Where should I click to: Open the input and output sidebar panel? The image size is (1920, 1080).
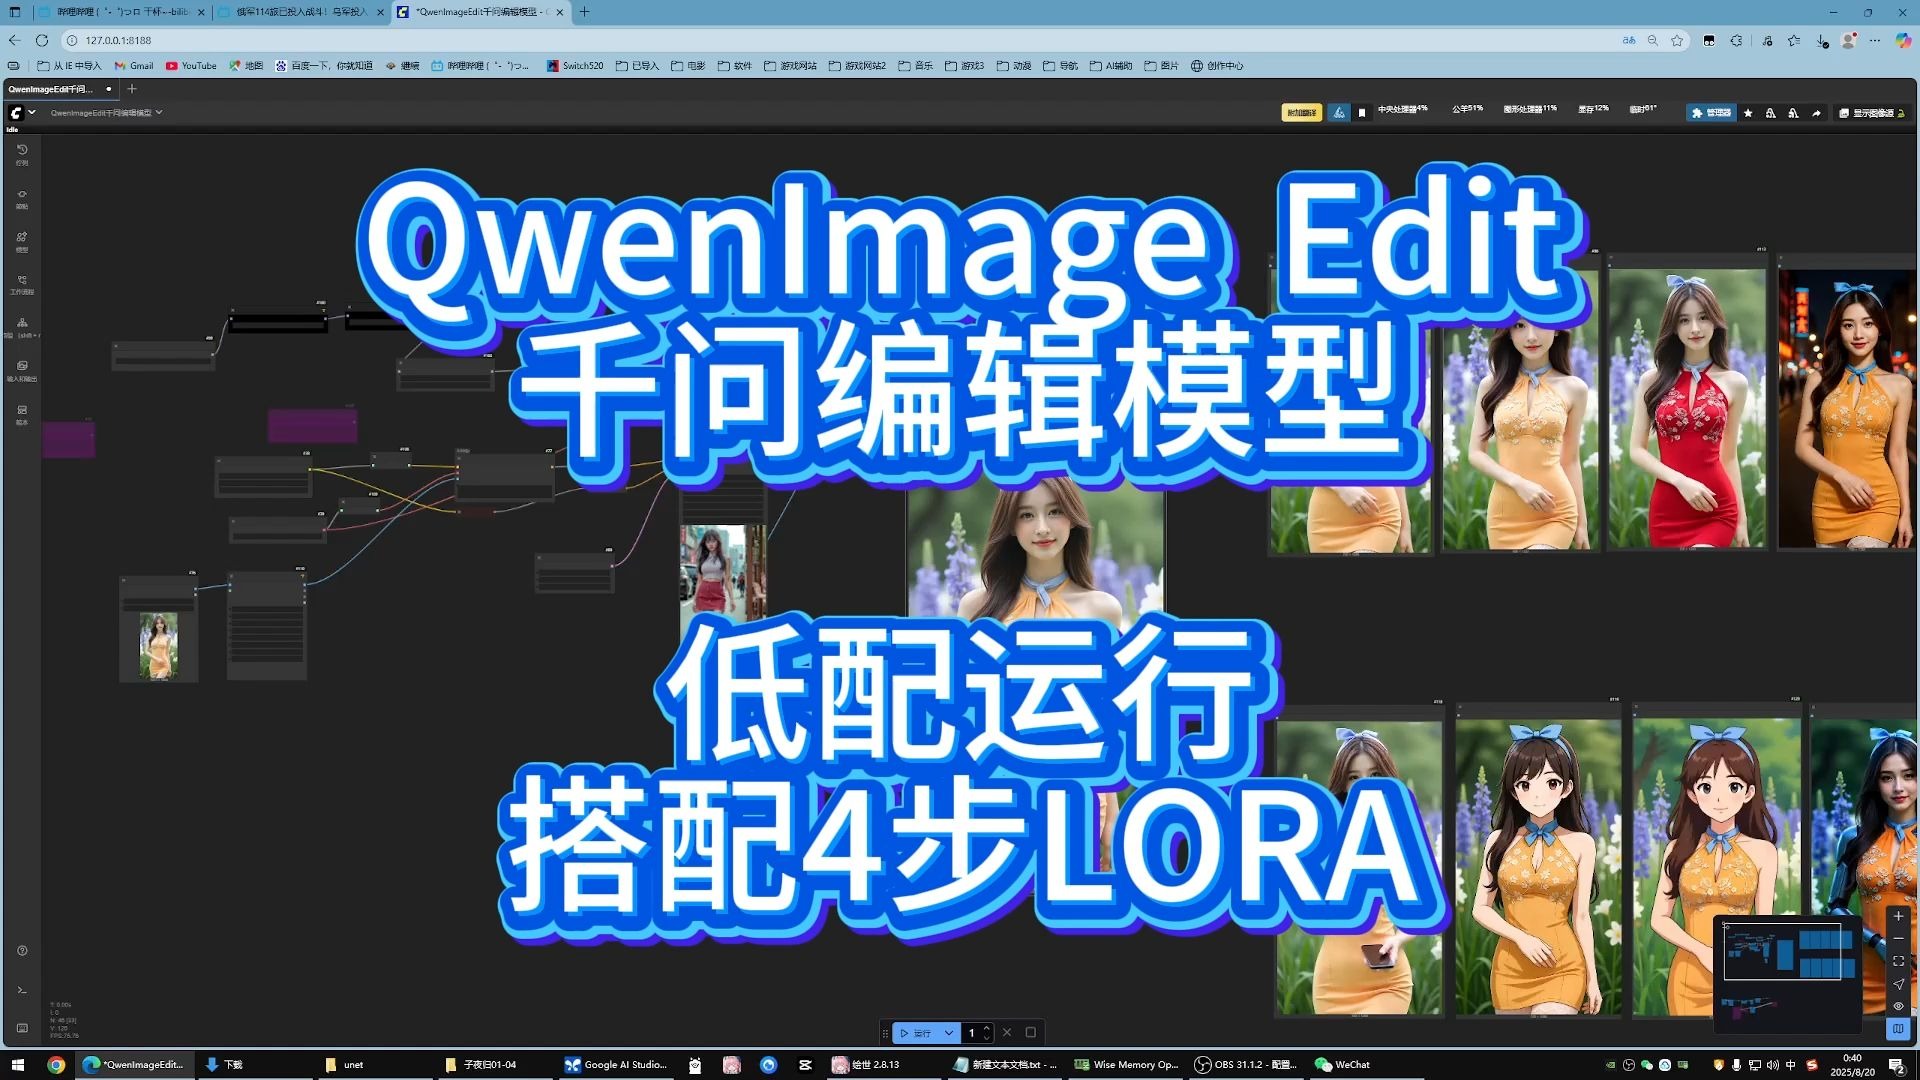click(x=22, y=370)
